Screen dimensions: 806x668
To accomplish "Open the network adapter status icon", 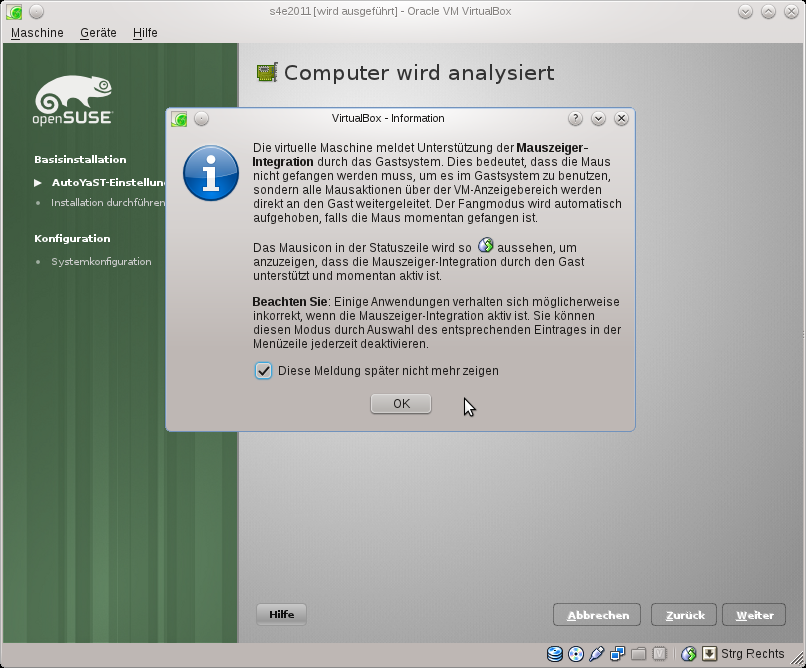I will (x=617, y=654).
